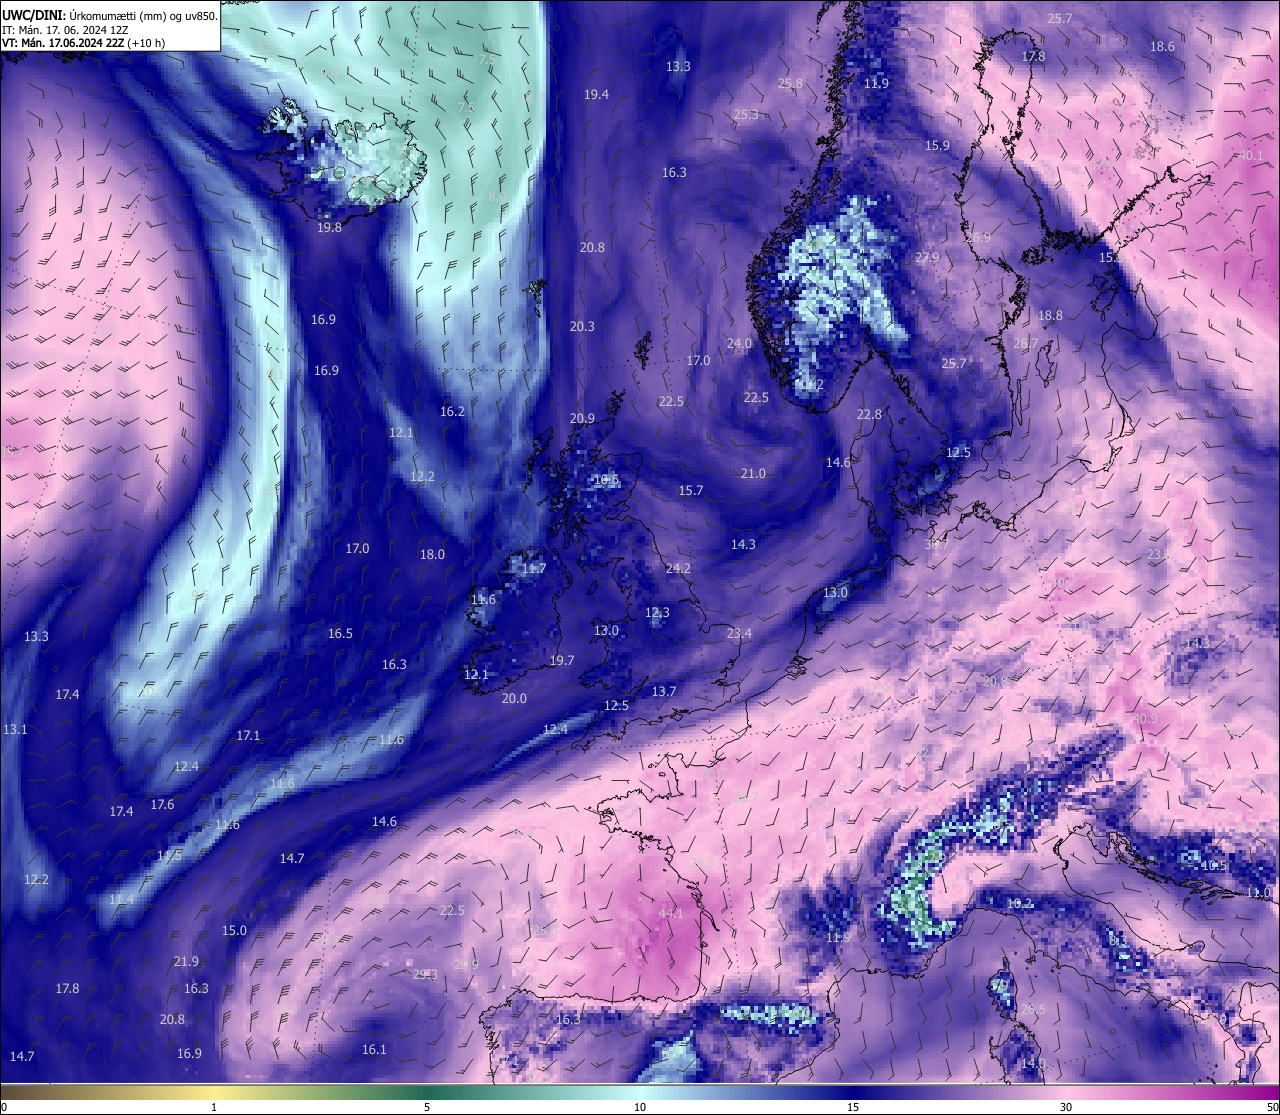This screenshot has width=1280, height=1115.
Task: Click the 17.1 value label
Action: [x=248, y=735]
